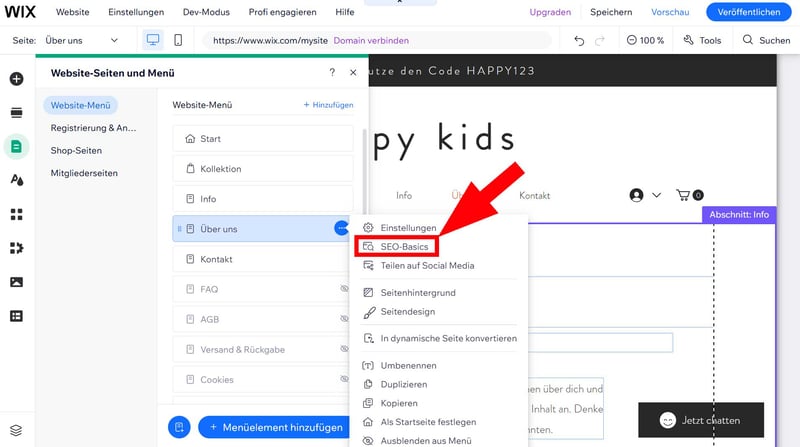Click the Upgraden link
Screen dimensions: 800x447
click(x=550, y=12)
